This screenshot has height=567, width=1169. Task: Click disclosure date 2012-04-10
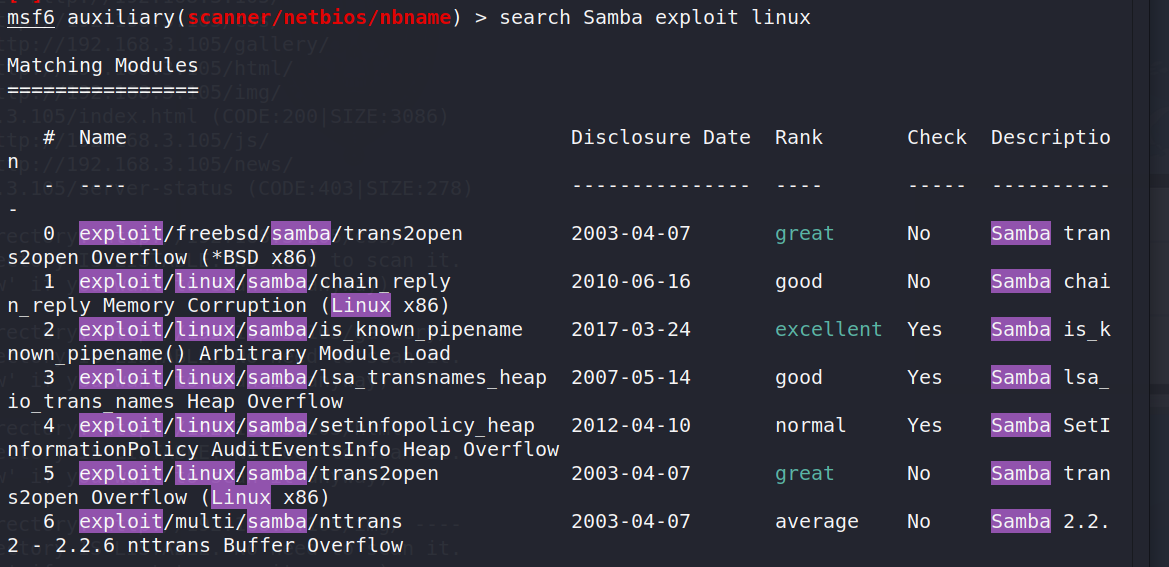631,425
